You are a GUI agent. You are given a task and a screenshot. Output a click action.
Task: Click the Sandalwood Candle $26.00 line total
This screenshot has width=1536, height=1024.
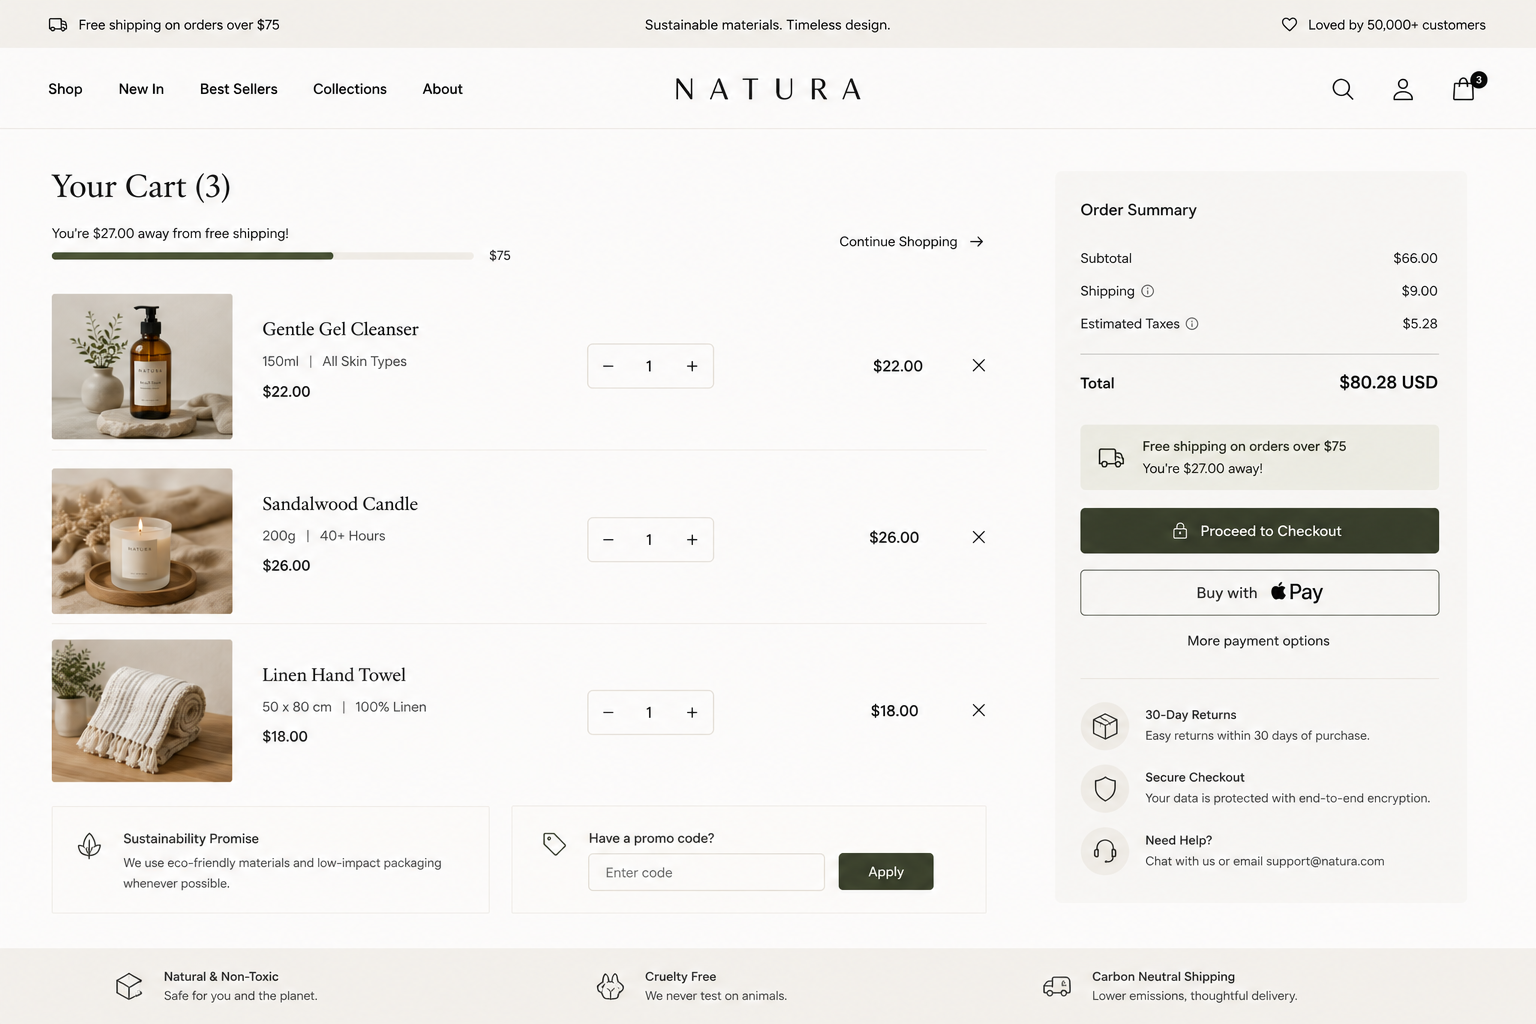(894, 538)
